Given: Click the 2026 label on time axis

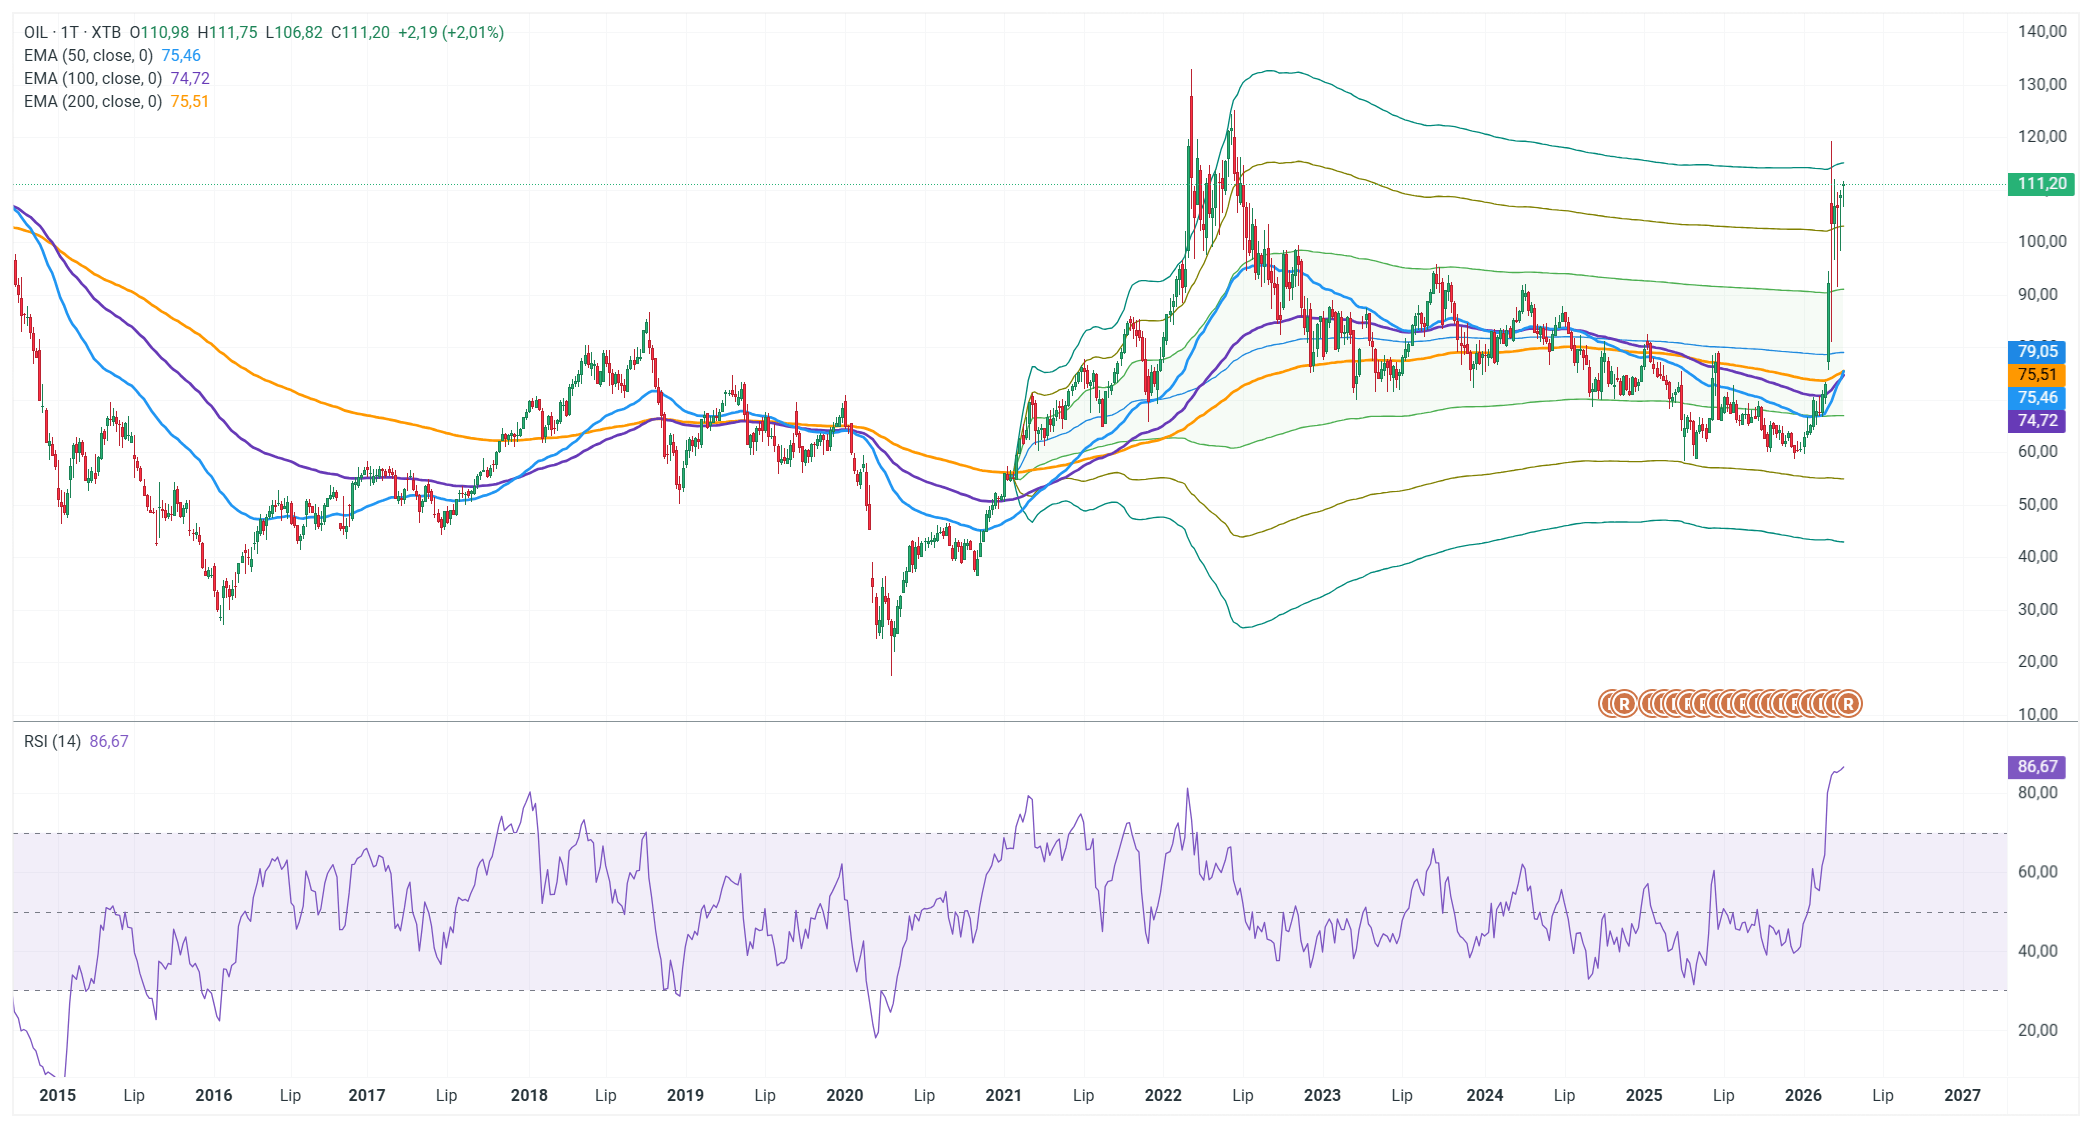Looking at the screenshot, I should 1803,1095.
